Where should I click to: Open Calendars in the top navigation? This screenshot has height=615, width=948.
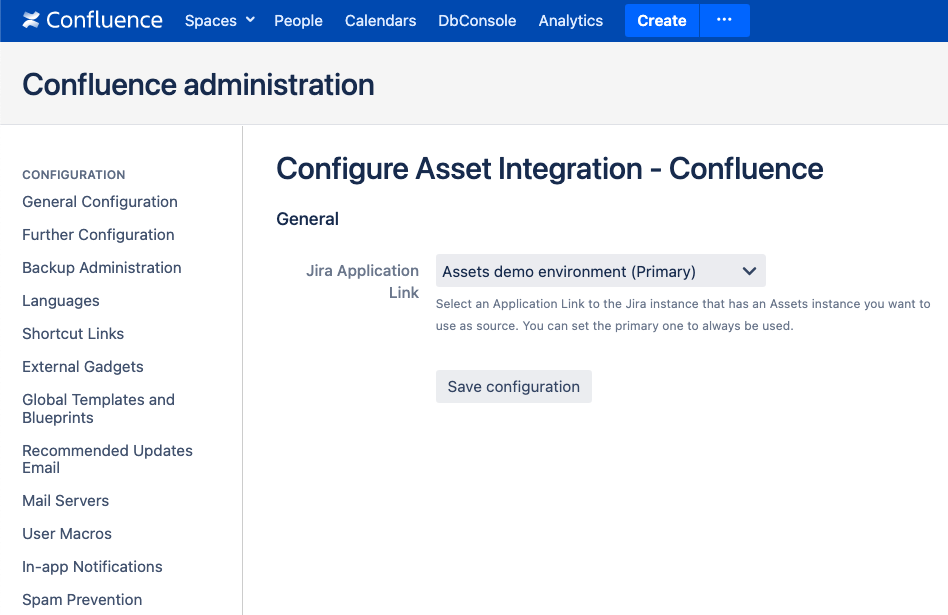(x=380, y=20)
